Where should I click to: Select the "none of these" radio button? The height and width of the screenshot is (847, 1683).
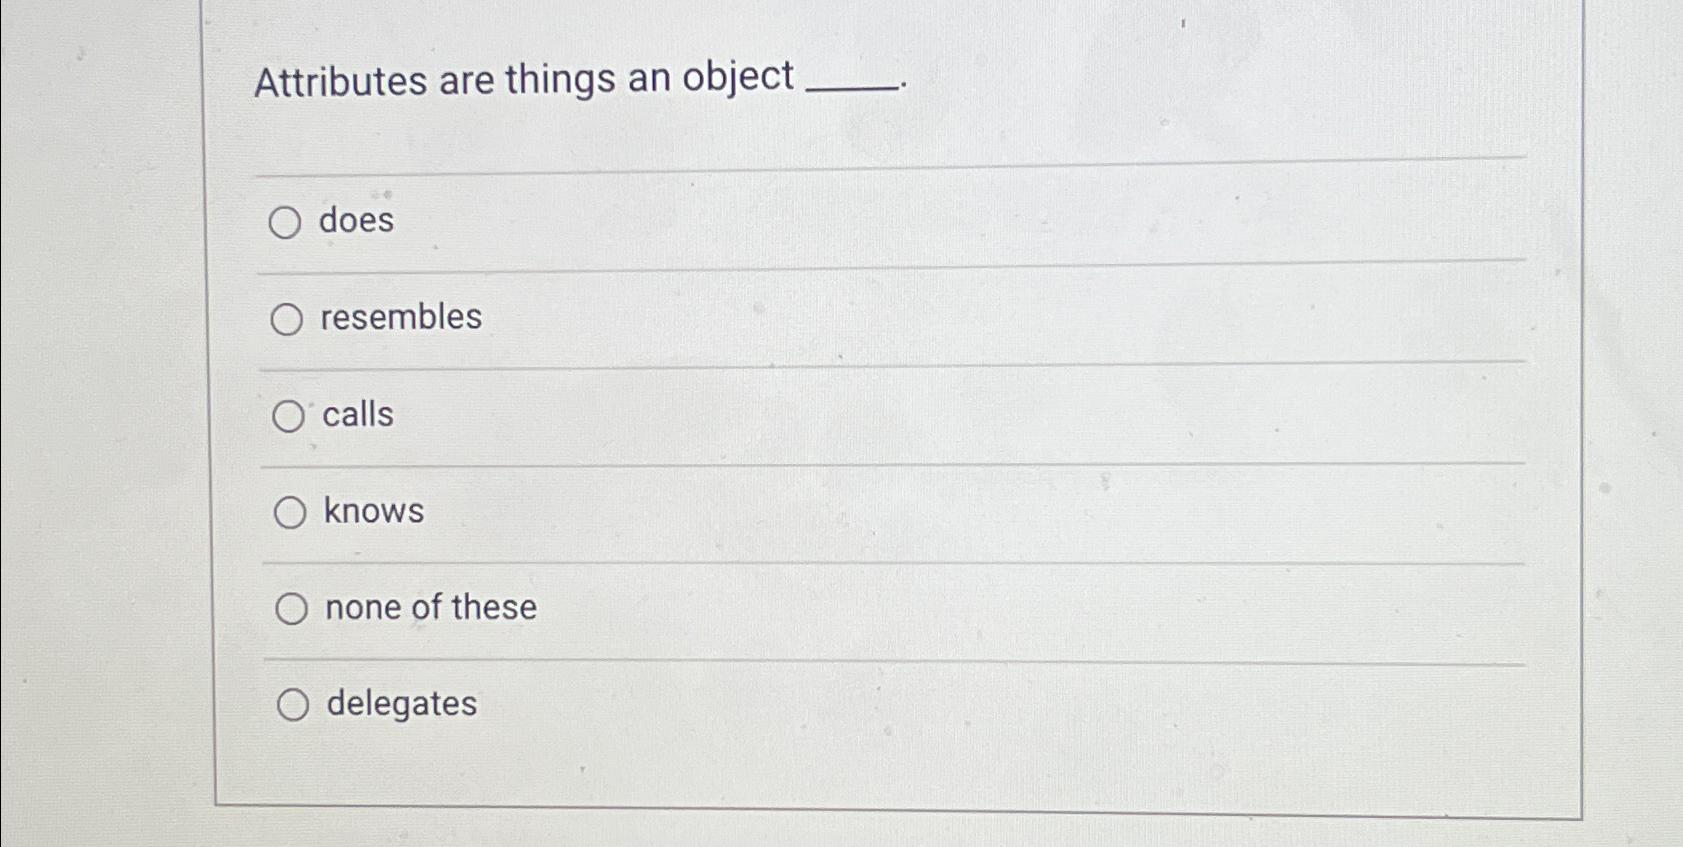point(293,607)
